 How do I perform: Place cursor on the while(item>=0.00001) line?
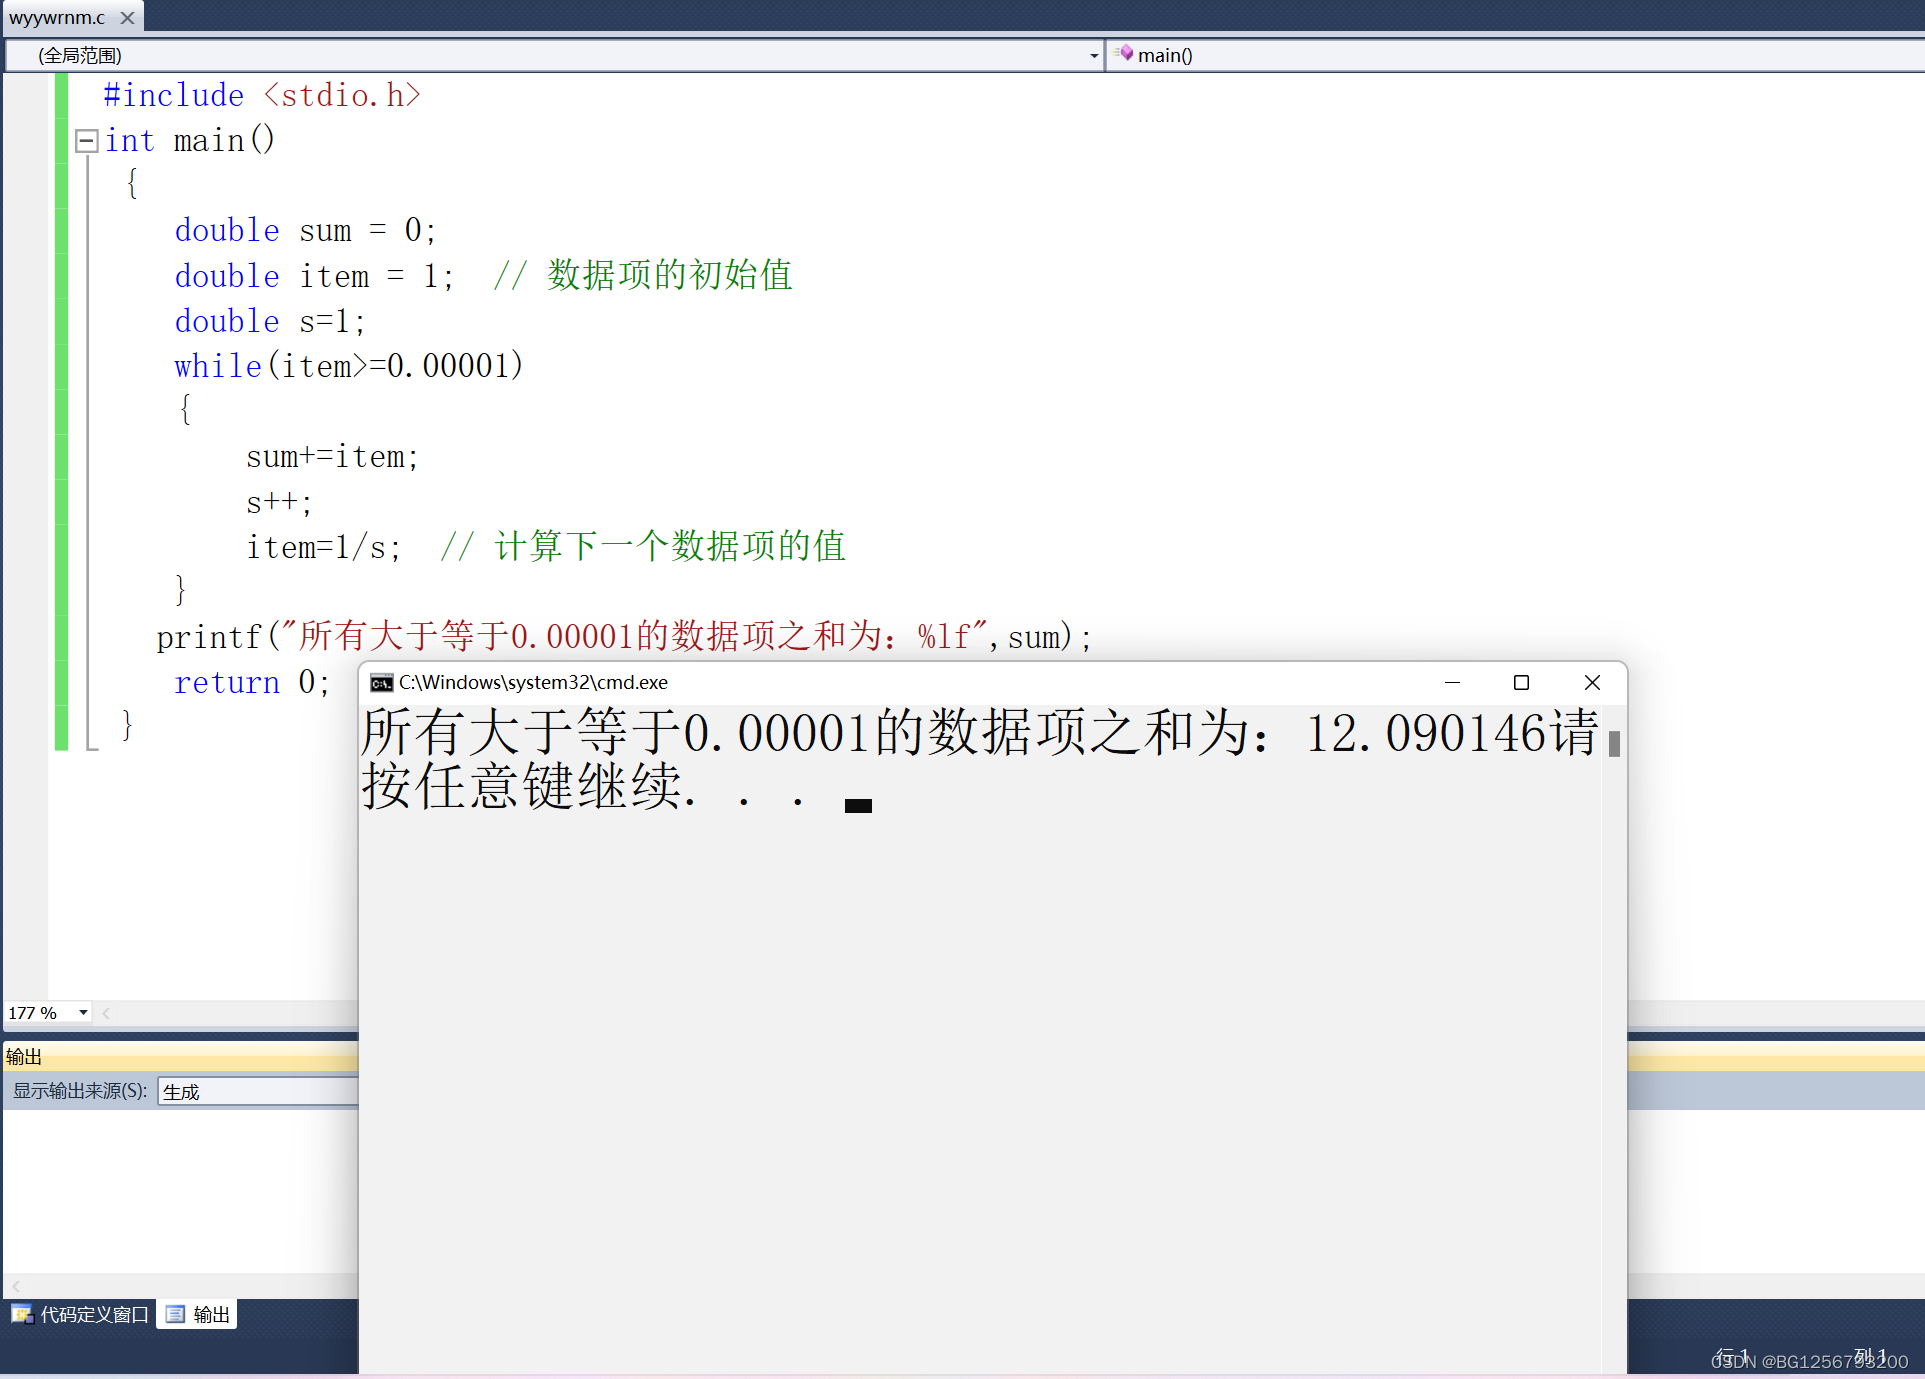point(348,367)
